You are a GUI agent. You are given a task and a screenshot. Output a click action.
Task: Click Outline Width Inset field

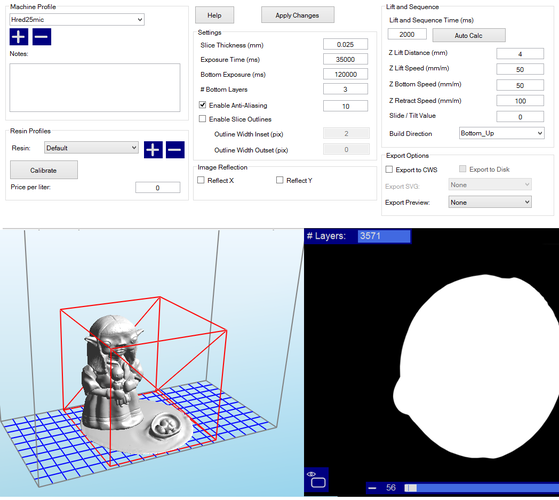coord(346,133)
